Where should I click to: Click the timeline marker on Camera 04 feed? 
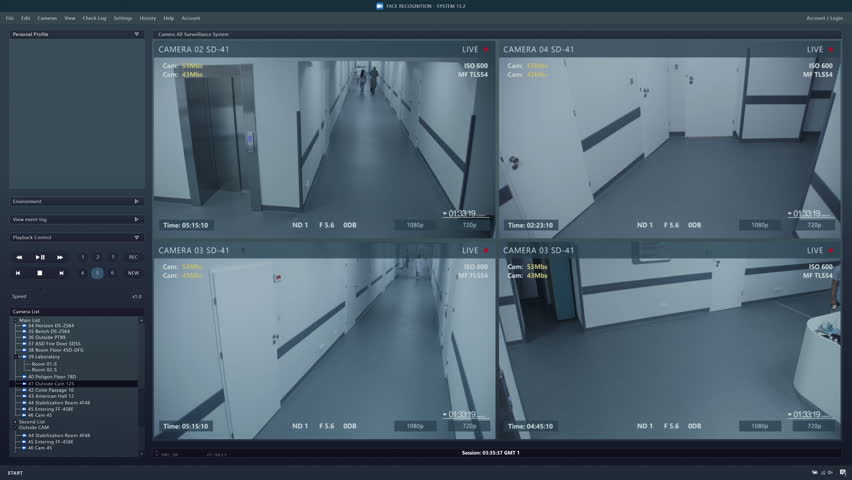click(790, 213)
